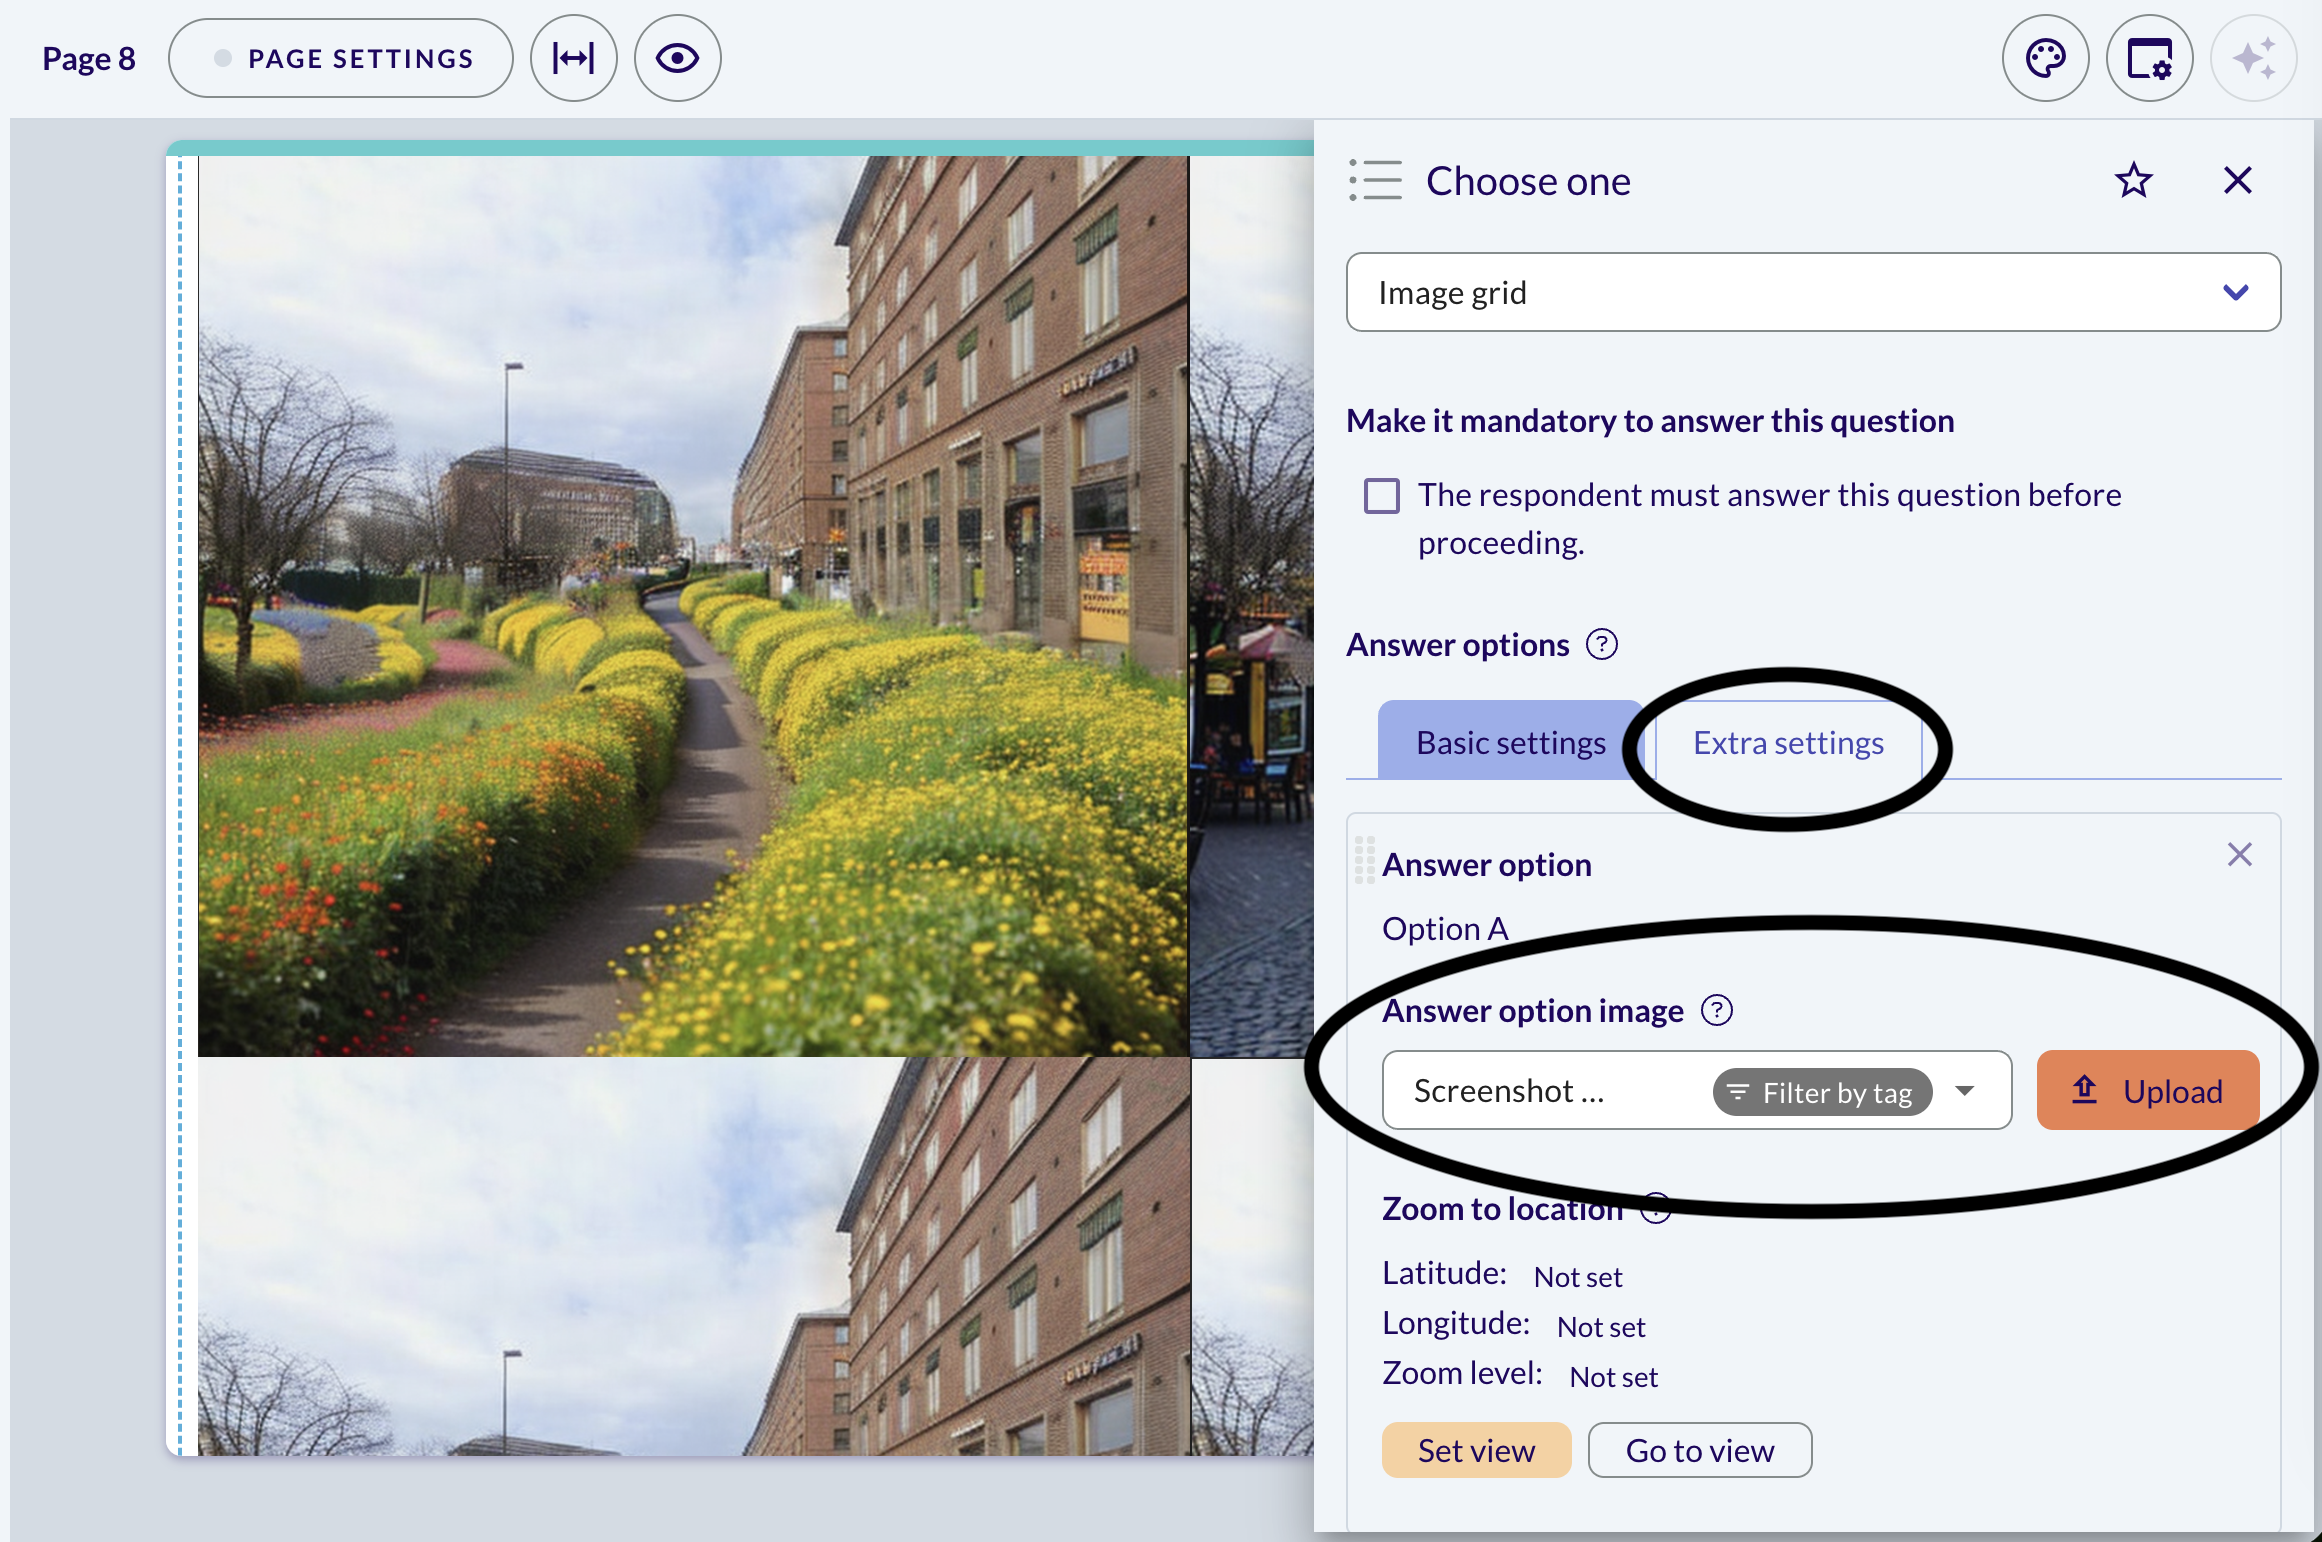
Task: Click the Upload button
Action: pos(2148,1090)
